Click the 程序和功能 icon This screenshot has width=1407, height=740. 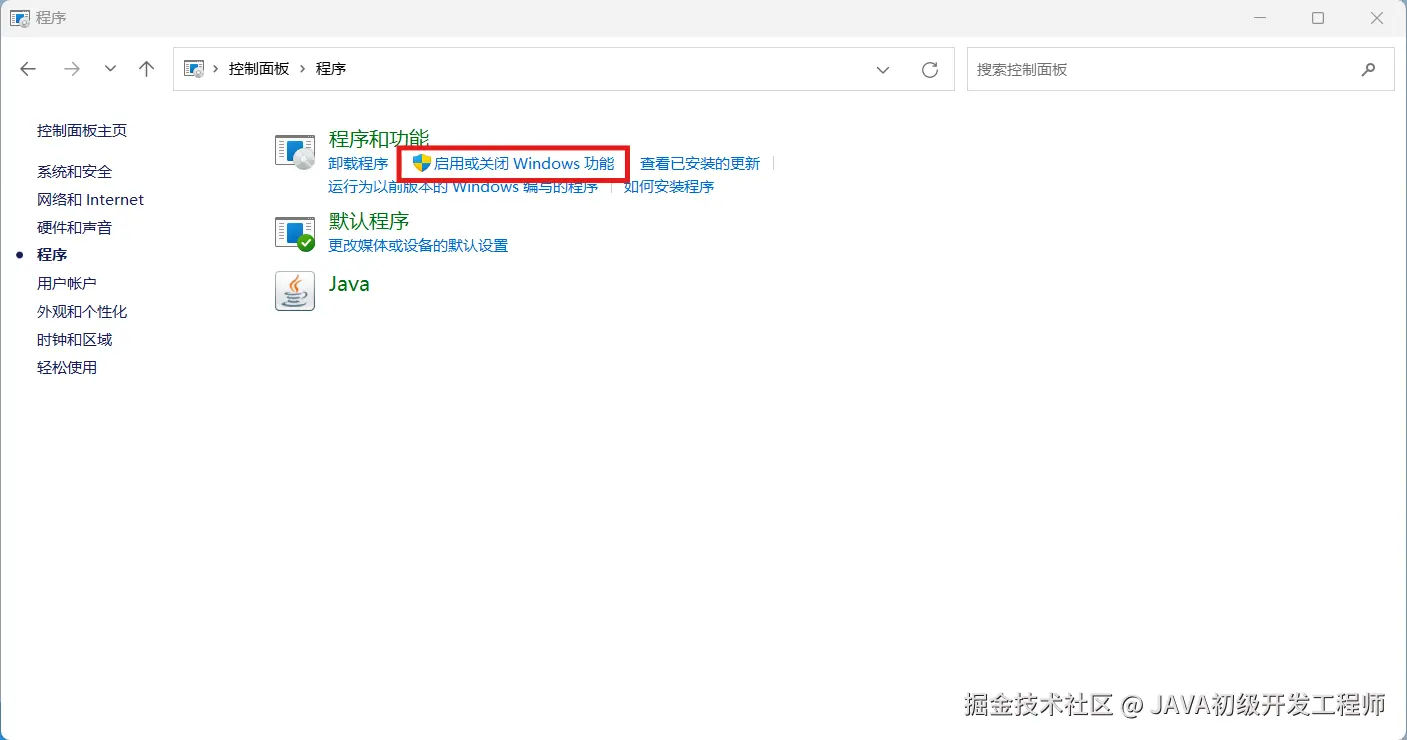point(295,152)
